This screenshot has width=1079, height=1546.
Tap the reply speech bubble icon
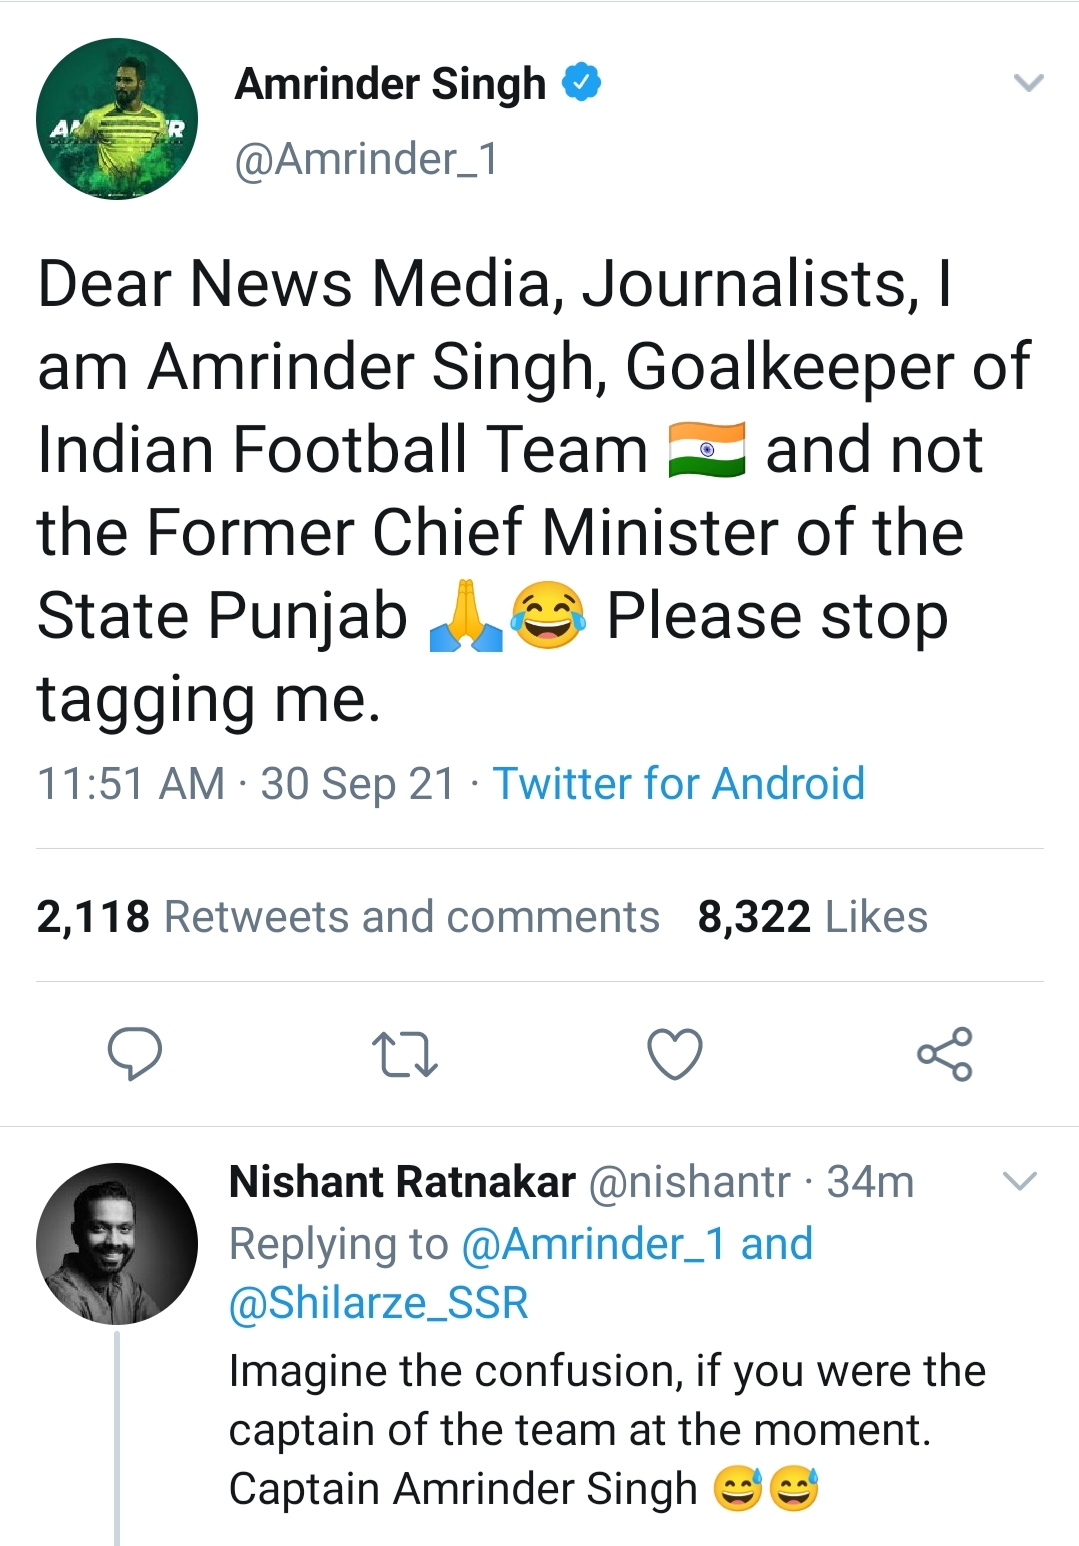click(135, 1053)
